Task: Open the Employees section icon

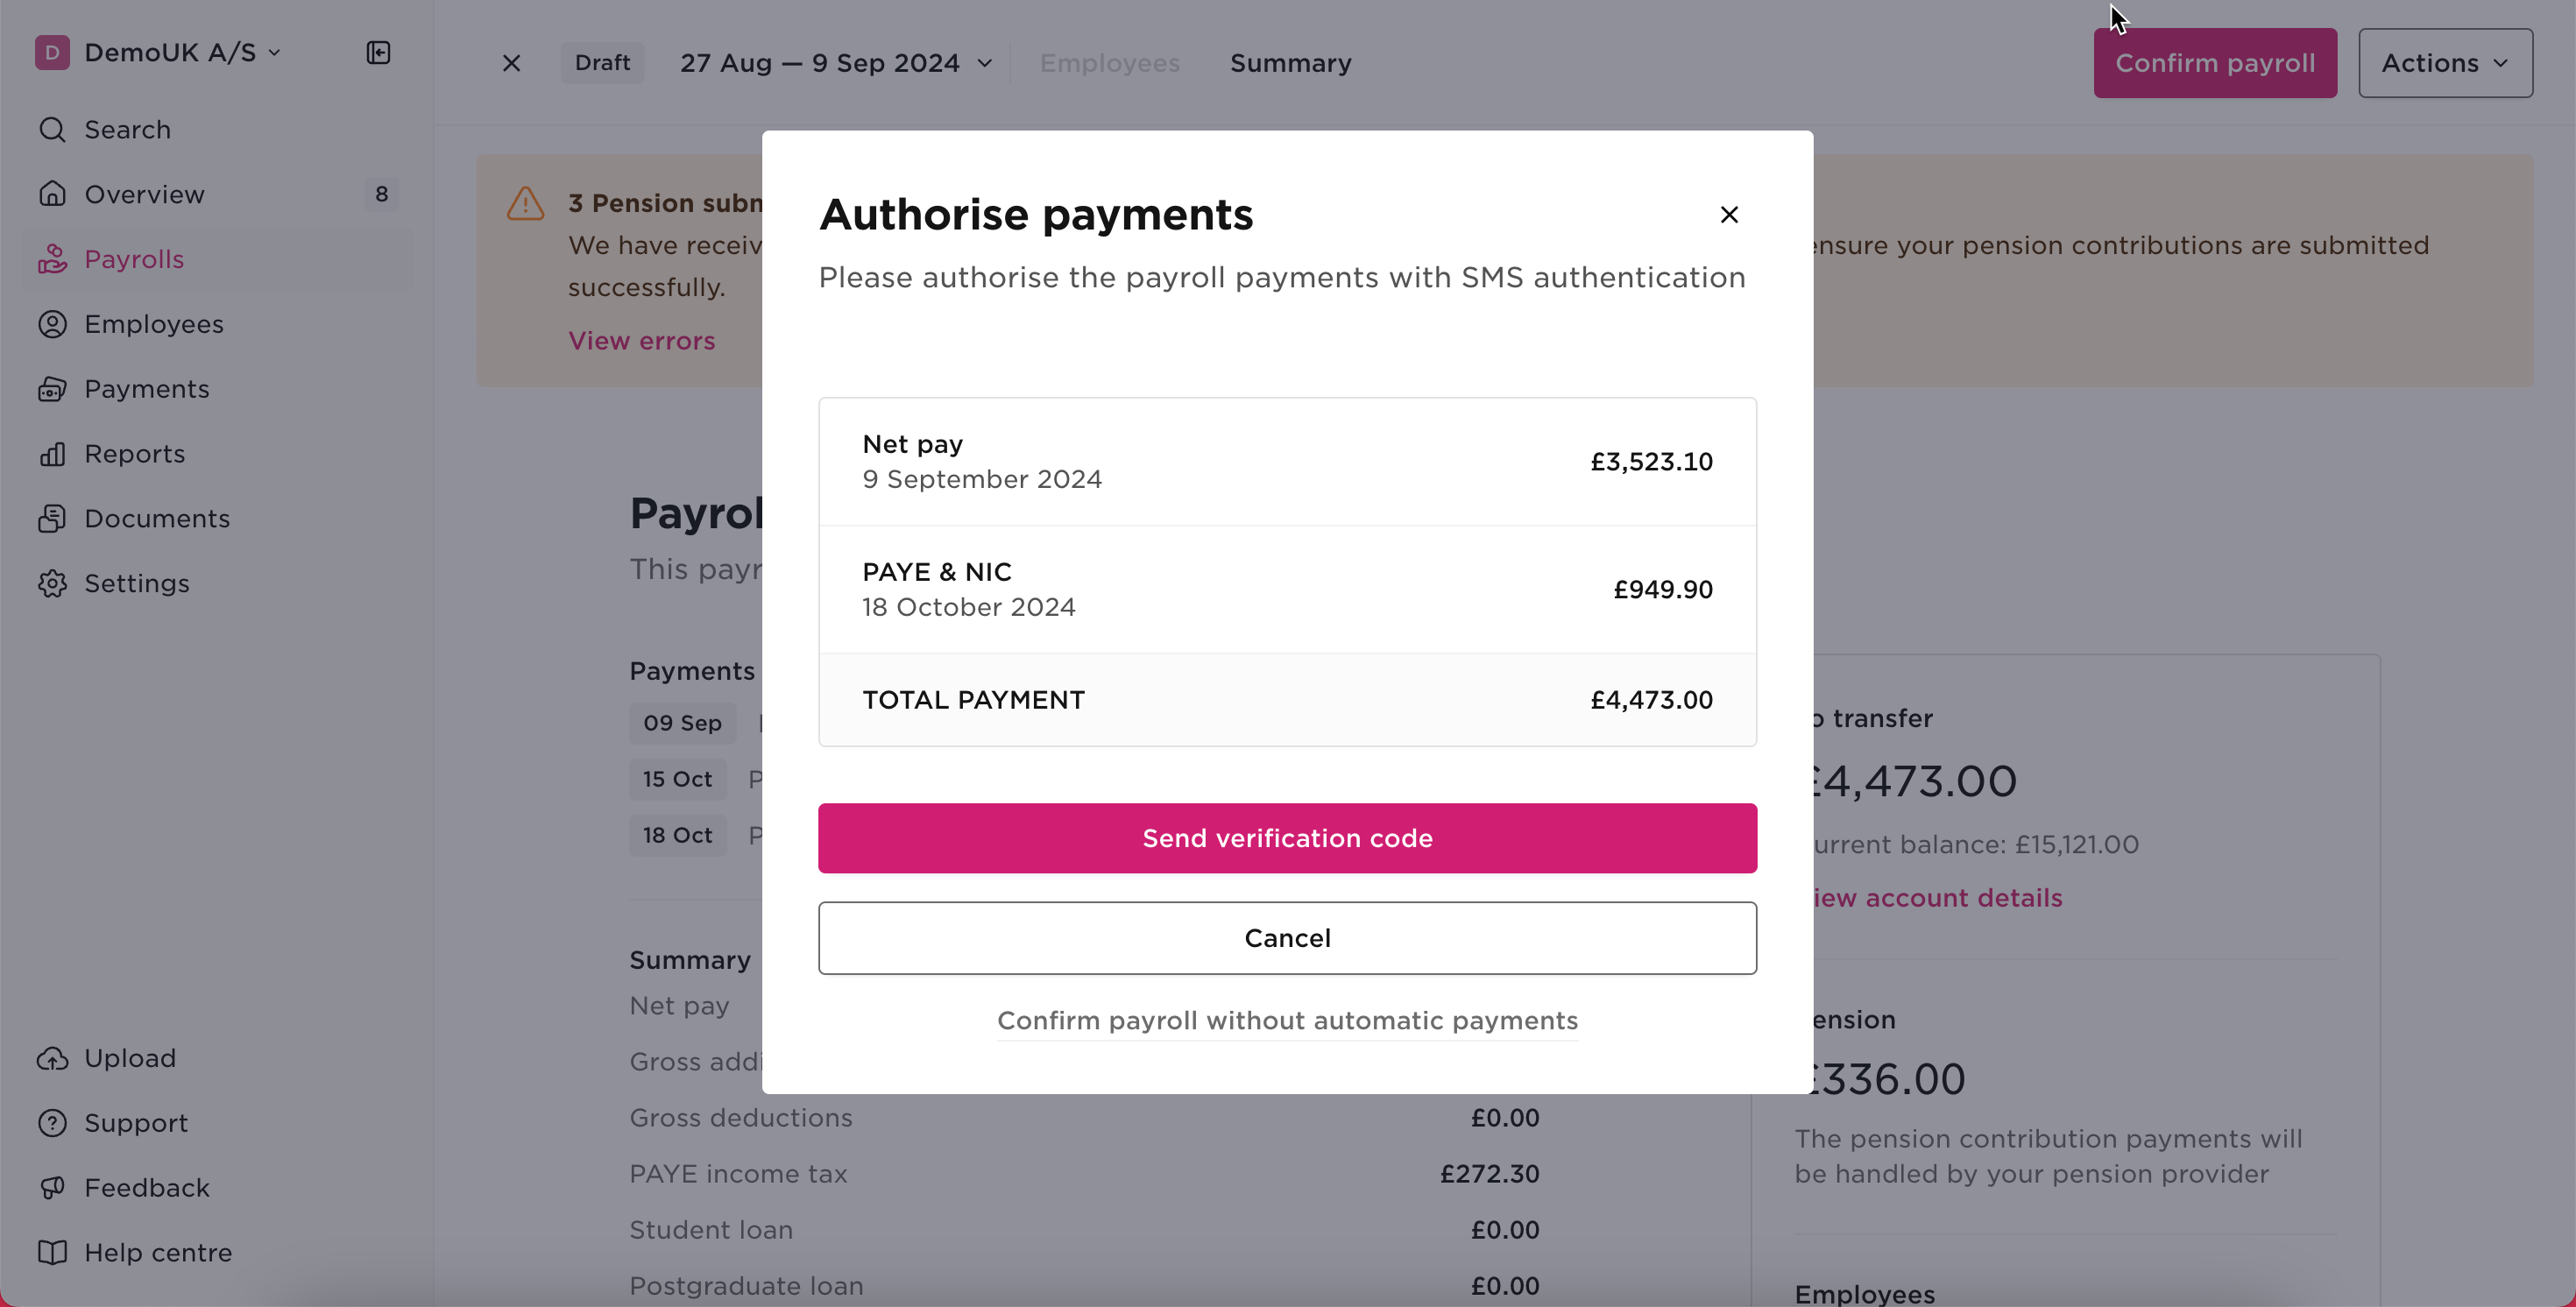Action: pos(52,324)
